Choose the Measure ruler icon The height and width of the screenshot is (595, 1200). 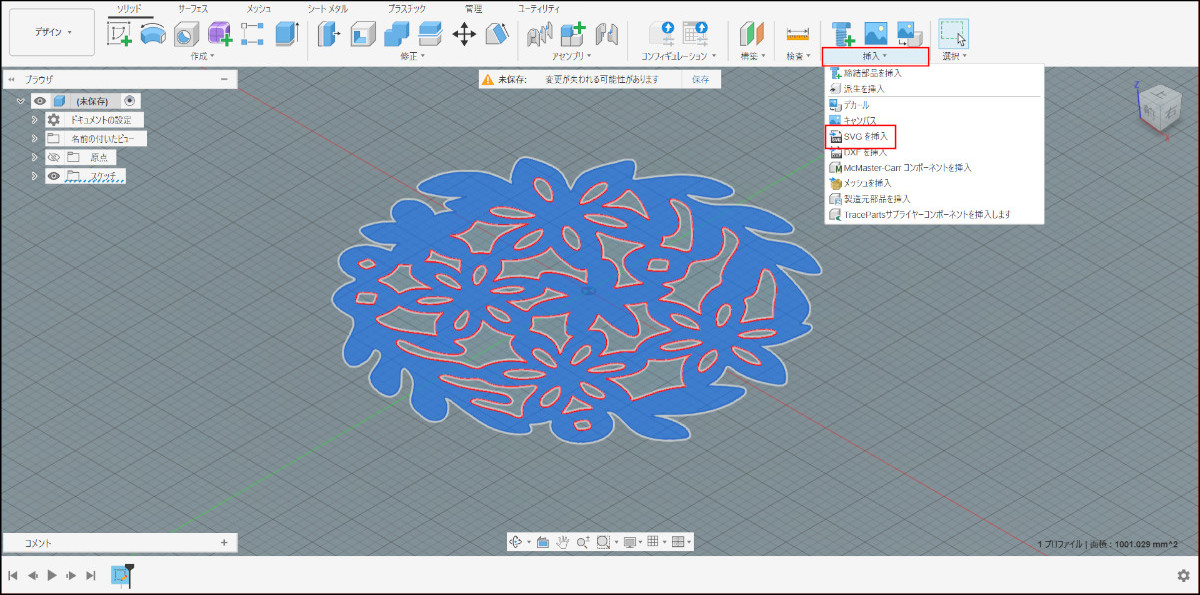[797, 33]
